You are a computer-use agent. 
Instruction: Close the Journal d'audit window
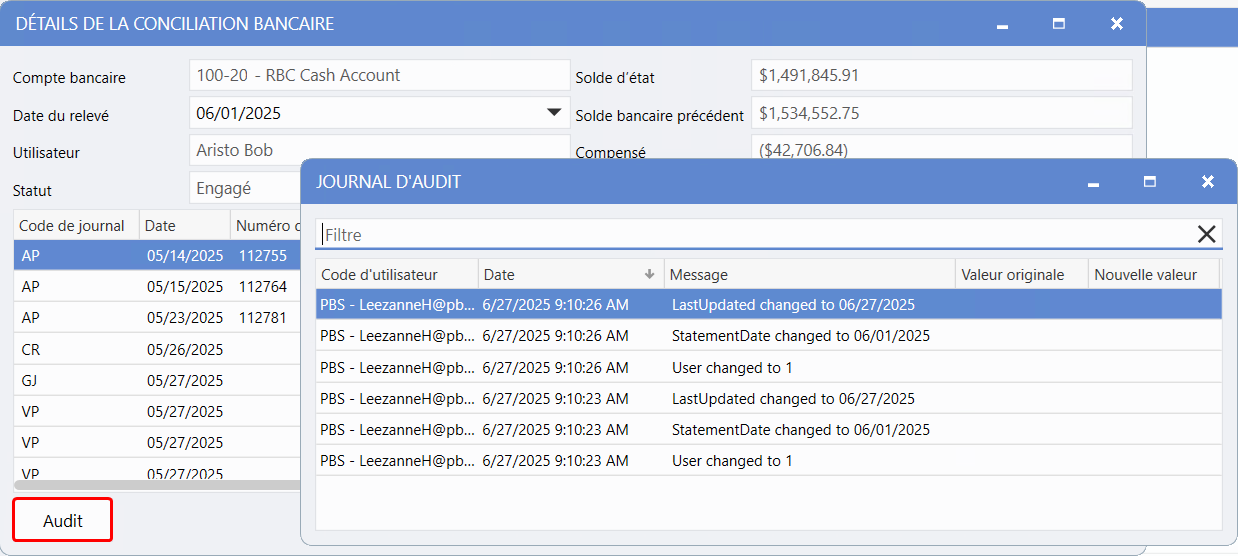[1207, 182]
